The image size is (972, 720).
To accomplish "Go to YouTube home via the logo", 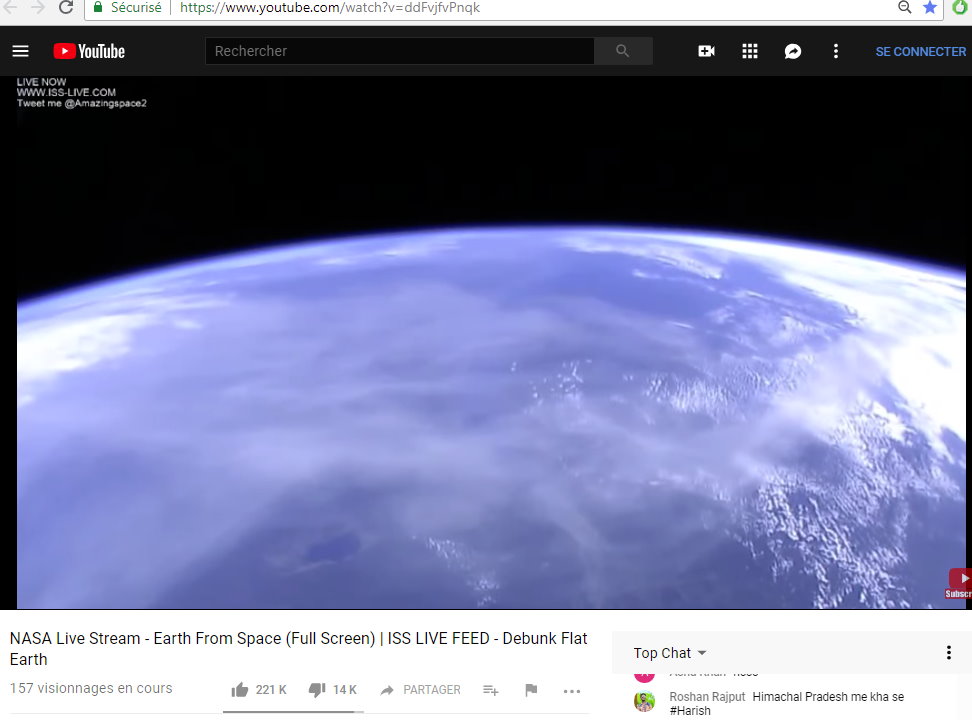I will point(89,51).
